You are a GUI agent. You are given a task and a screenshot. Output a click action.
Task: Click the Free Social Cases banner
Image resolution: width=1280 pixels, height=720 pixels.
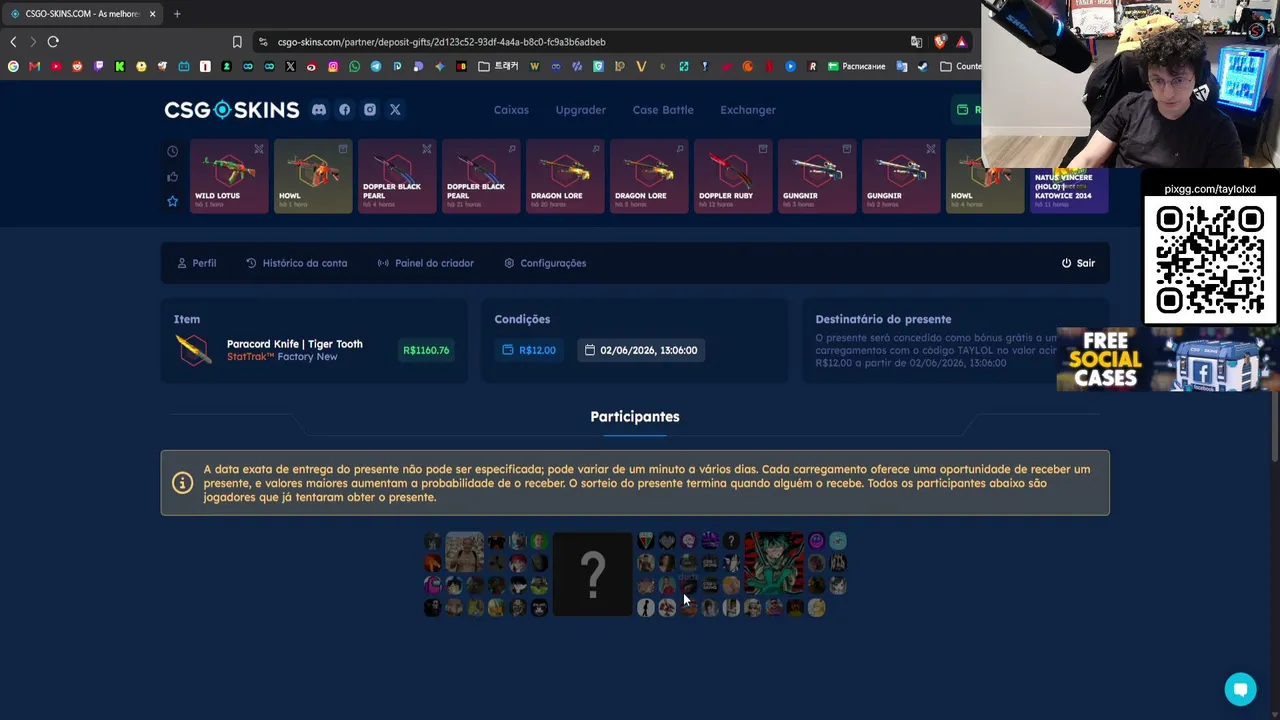pyautogui.click(x=1168, y=359)
